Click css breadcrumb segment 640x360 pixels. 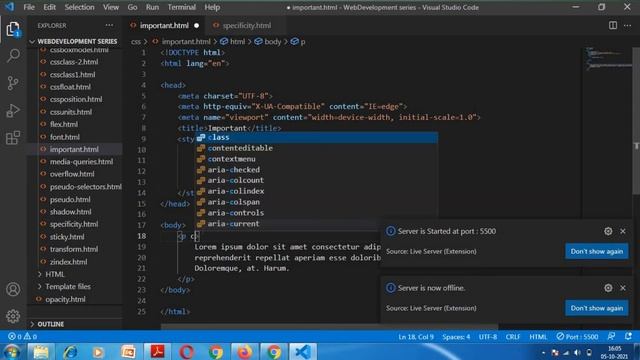[136, 42]
